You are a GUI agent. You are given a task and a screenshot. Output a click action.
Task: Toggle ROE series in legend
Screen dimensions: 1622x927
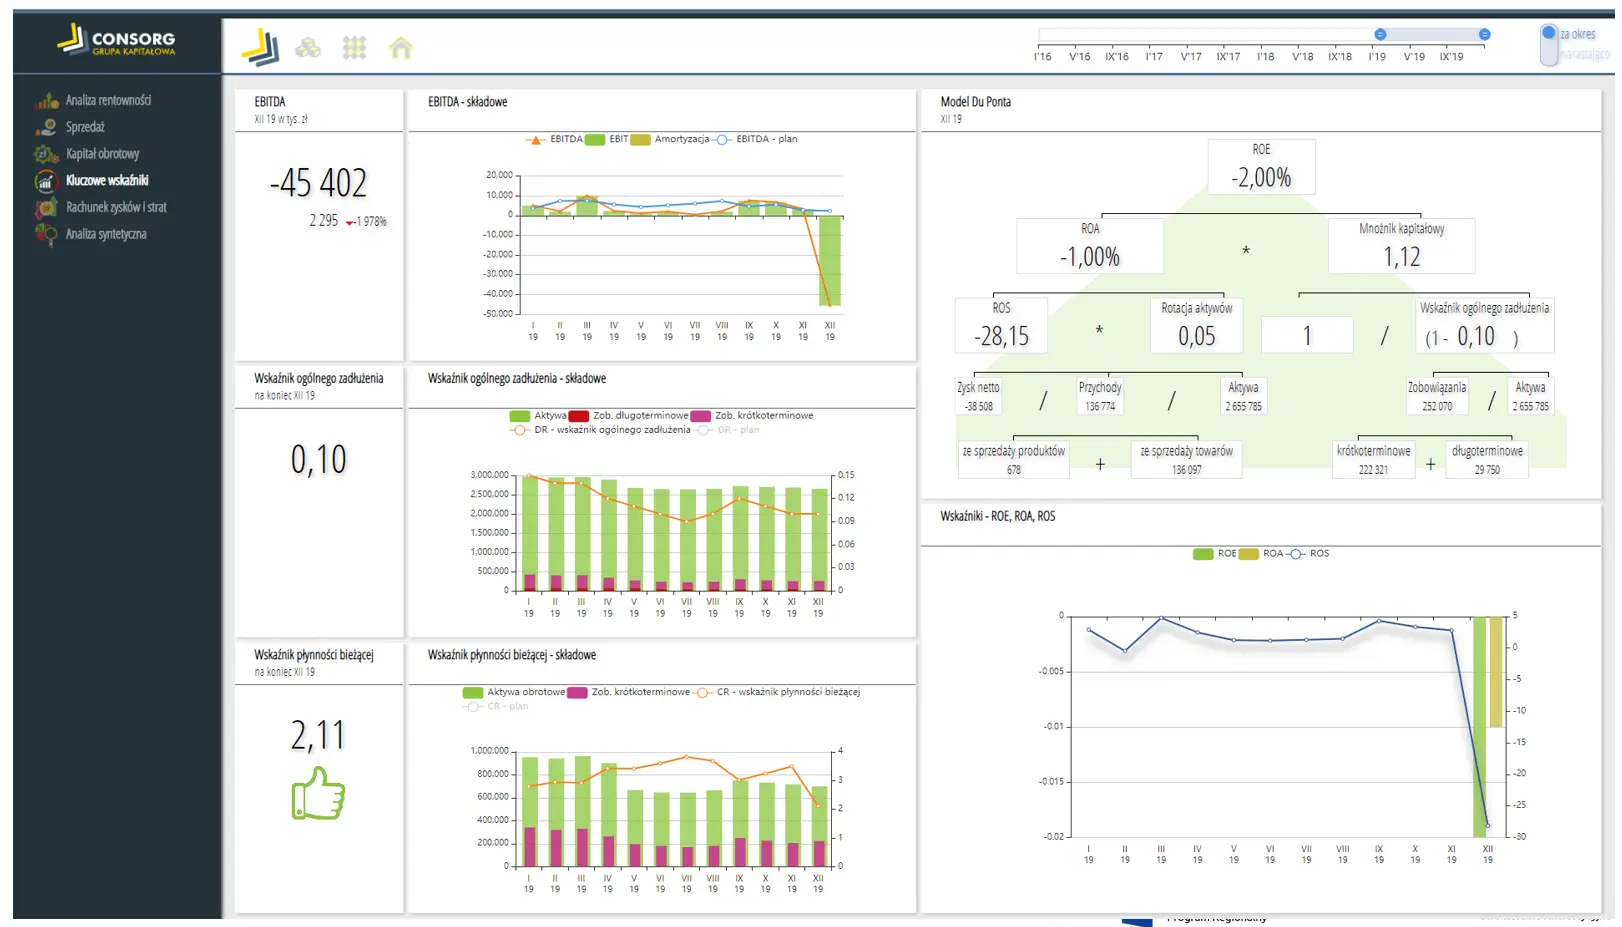click(1215, 553)
